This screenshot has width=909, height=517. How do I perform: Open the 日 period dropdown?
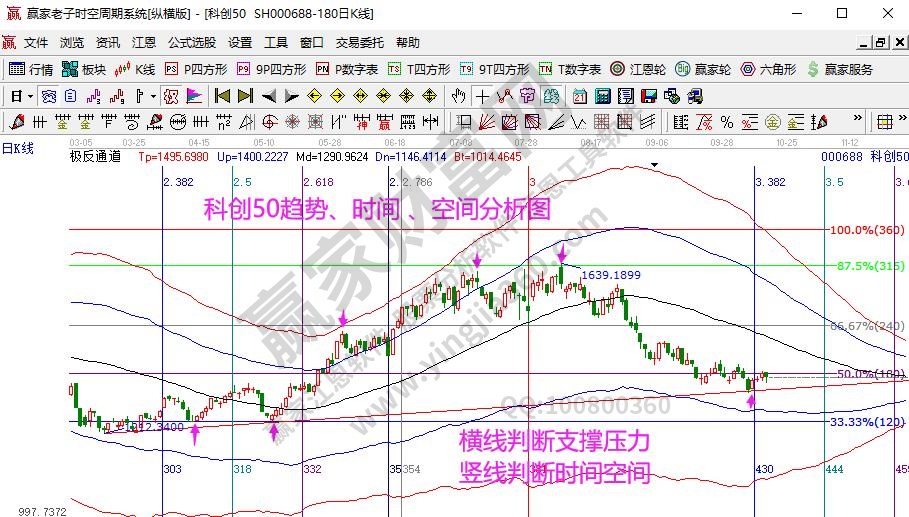(x=22, y=96)
